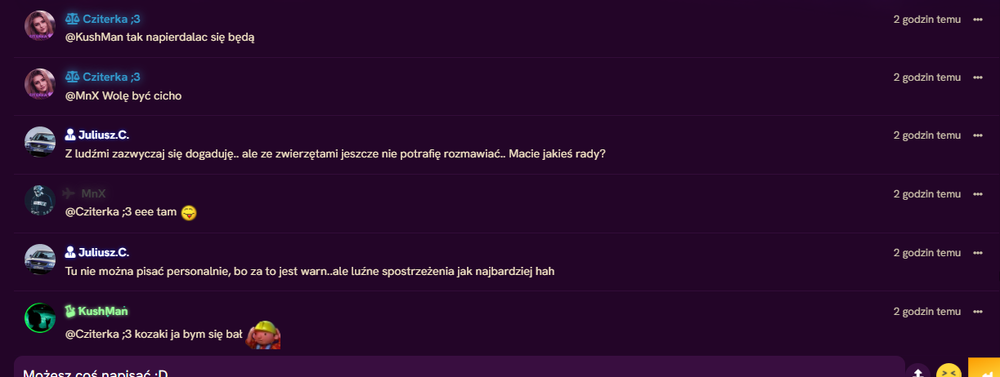Screen dimensions: 1000x377
Task: Click the orange send message button
Action: pyautogui.click(x=984, y=367)
